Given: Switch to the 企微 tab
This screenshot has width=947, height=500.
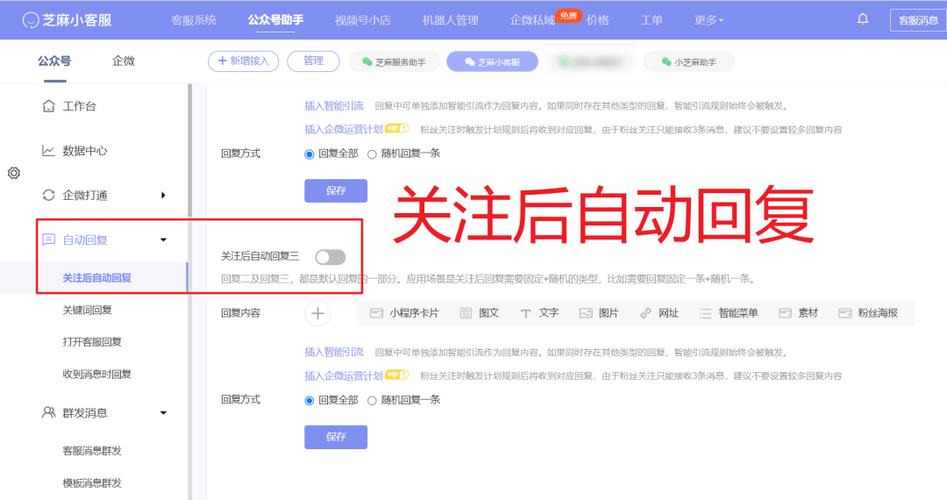Looking at the screenshot, I should click(123, 60).
